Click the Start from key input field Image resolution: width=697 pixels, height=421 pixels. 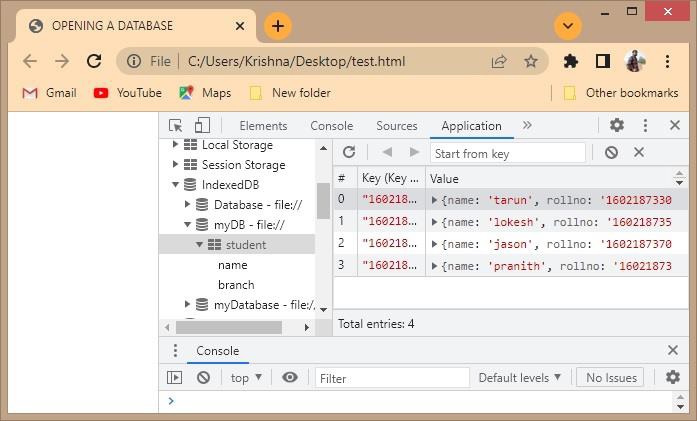coord(507,153)
